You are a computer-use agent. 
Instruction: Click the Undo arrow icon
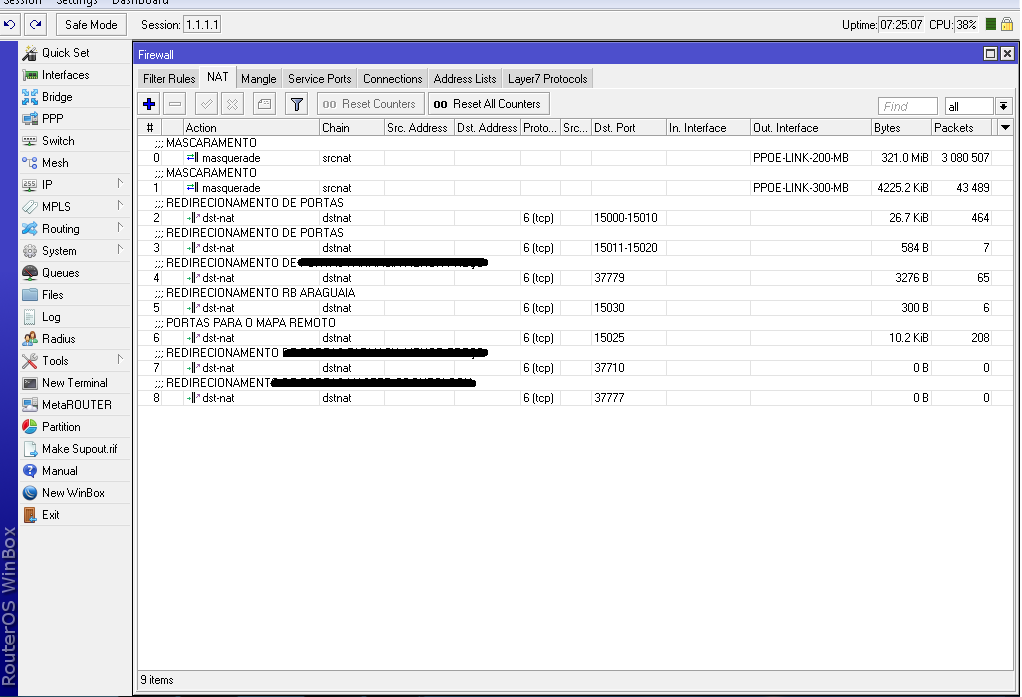coord(10,25)
